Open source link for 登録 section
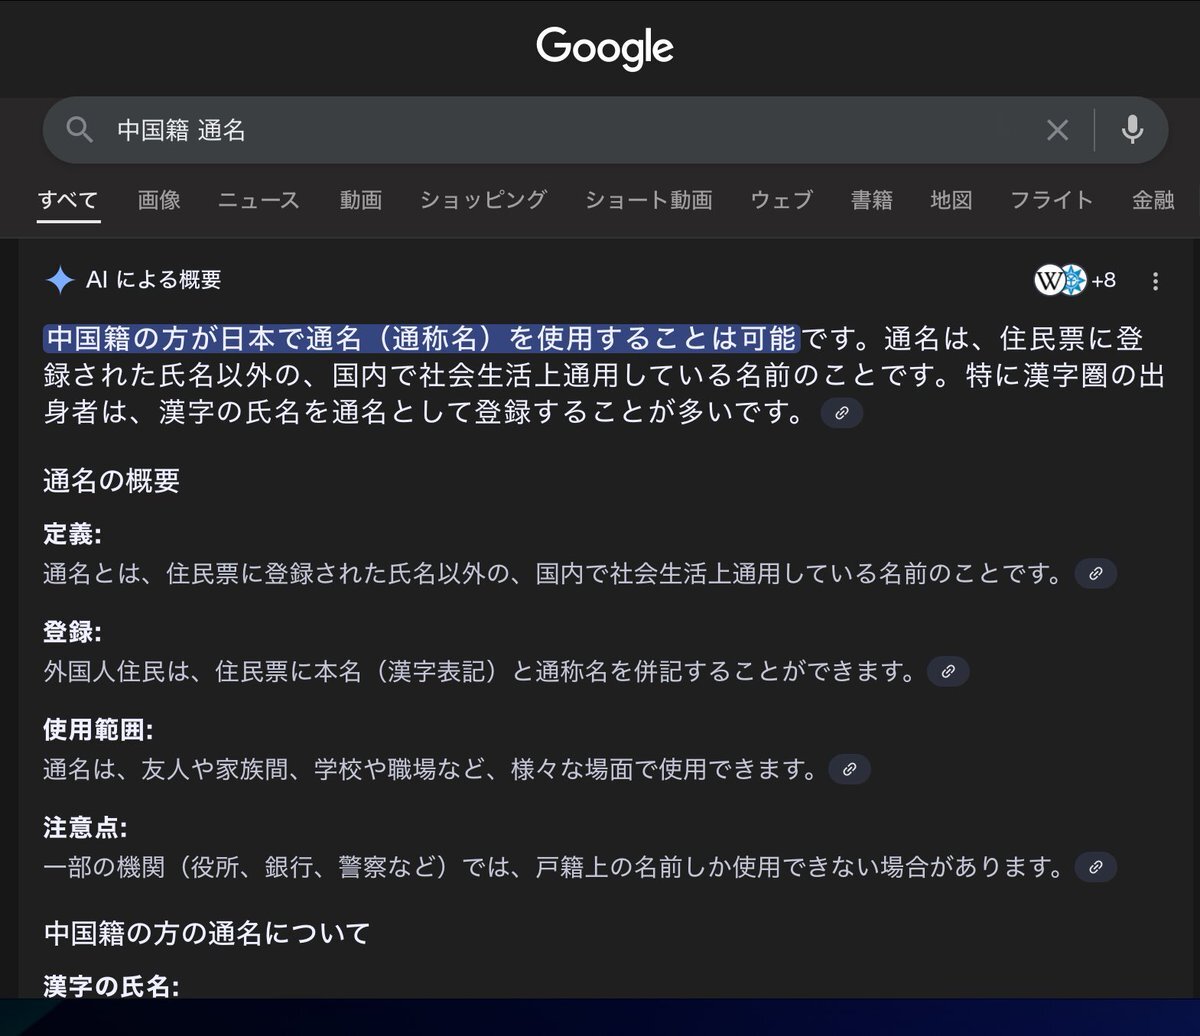The width and height of the screenshot is (1200, 1036). (x=948, y=671)
